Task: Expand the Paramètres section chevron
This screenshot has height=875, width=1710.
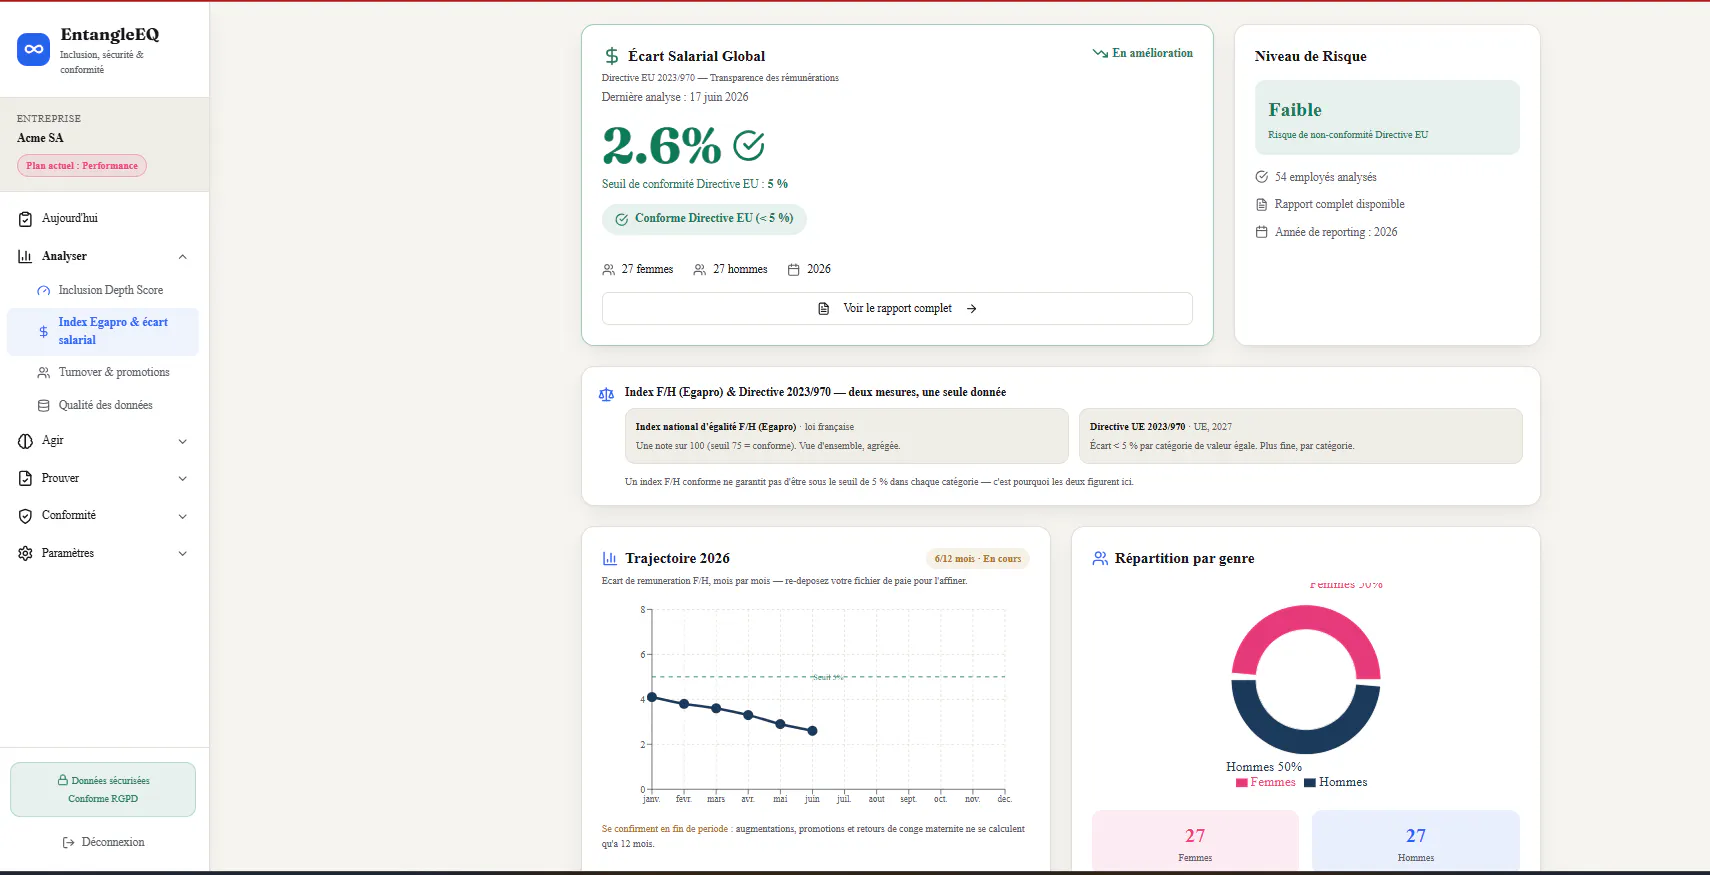Action: pos(183,553)
